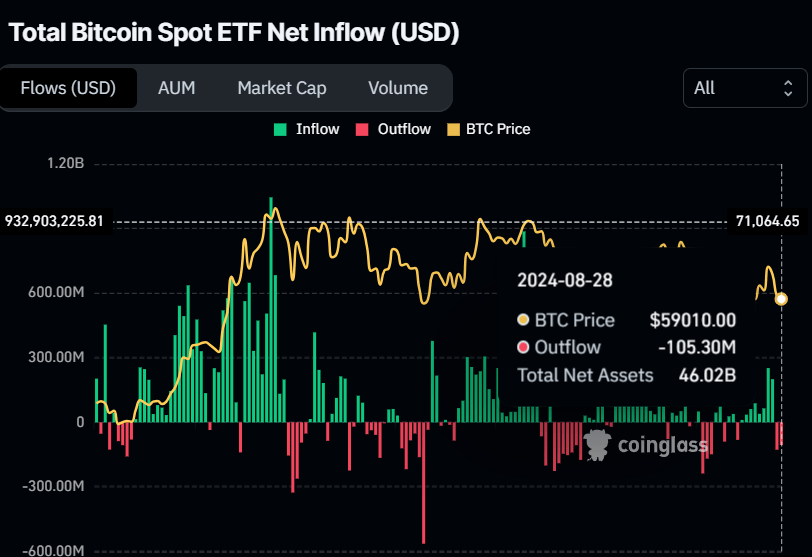The image size is (812, 557).
Task: Click the yellow BTC Price legend square
Action: 451,129
